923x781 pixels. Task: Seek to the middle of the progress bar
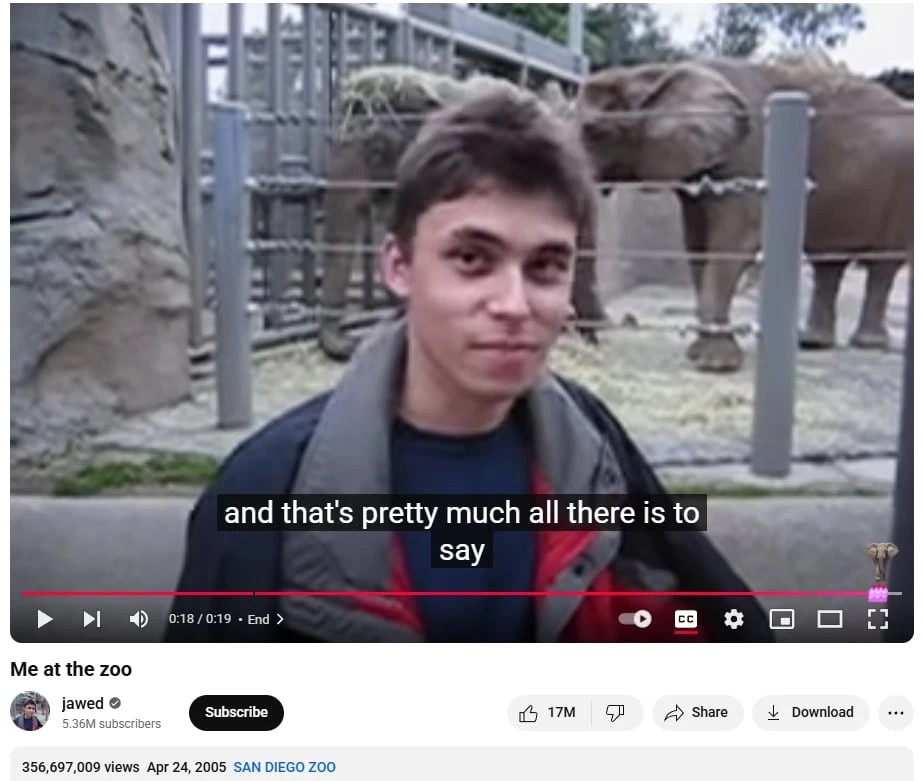(x=462, y=594)
